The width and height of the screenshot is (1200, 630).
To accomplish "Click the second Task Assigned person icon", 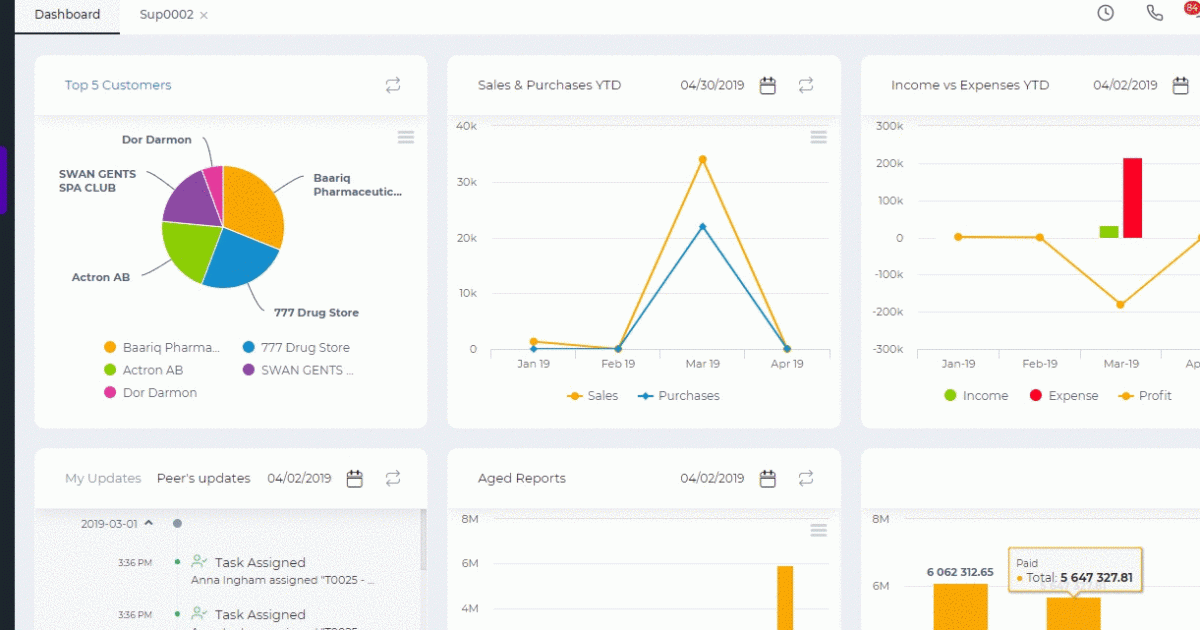I will click(x=198, y=614).
